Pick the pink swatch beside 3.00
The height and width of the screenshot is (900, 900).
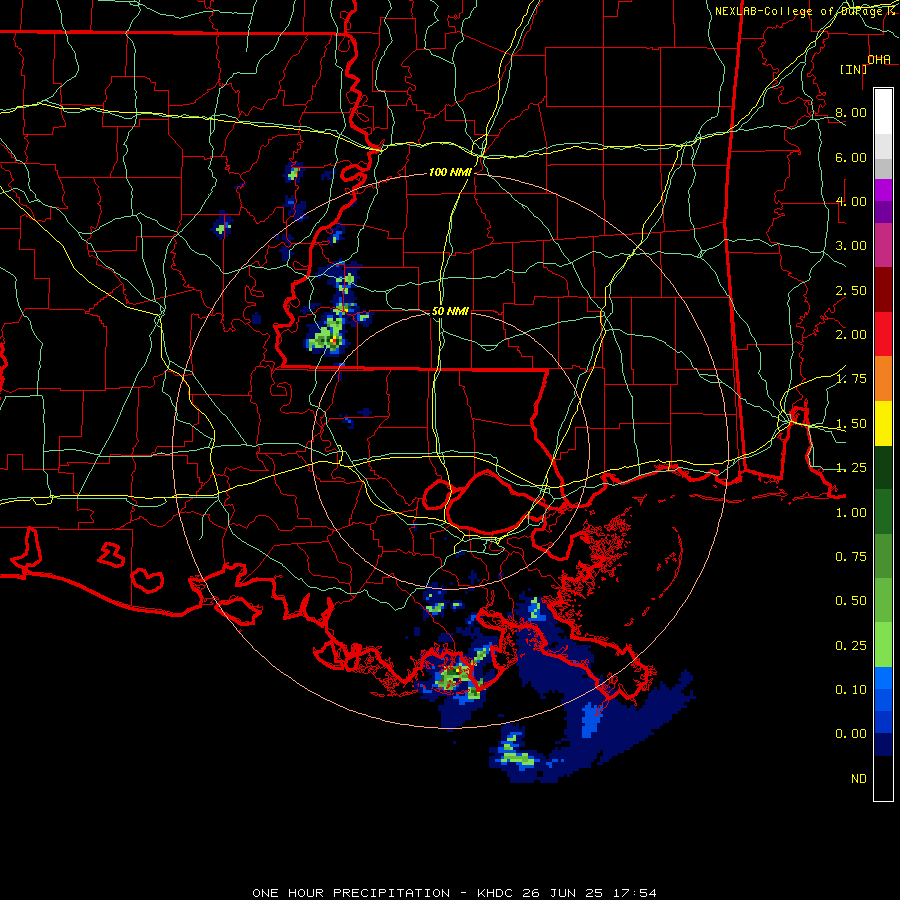(883, 245)
